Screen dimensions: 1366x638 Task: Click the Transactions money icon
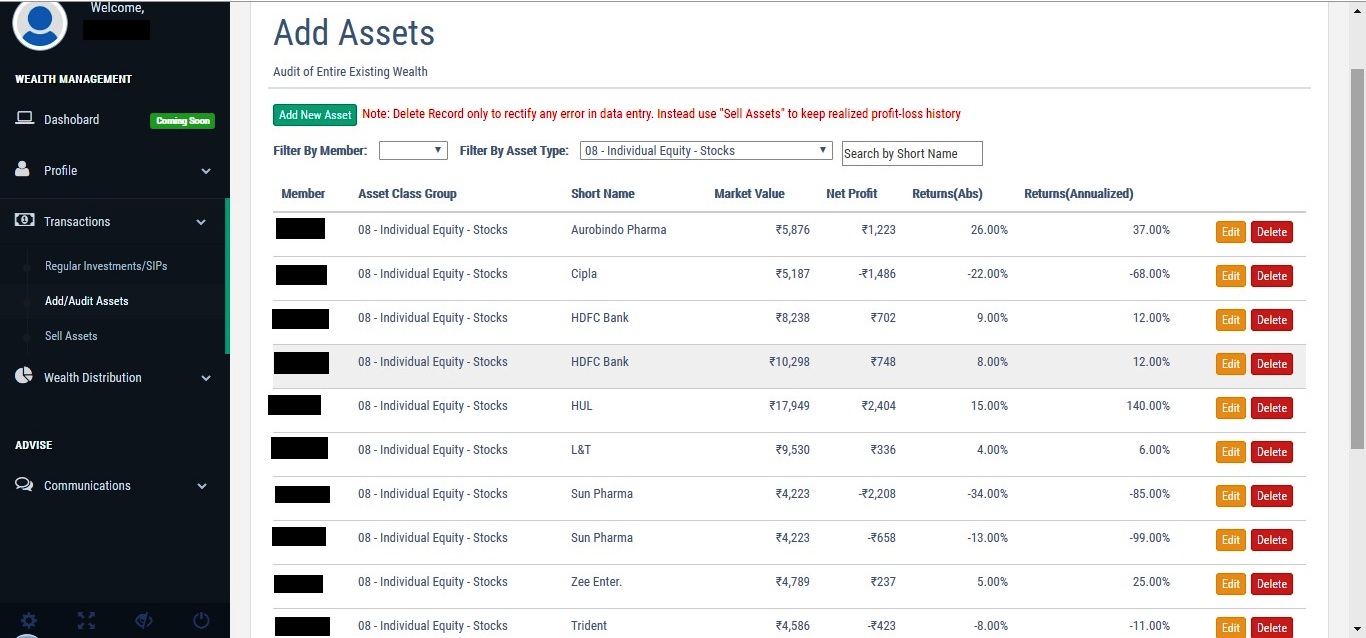[x=24, y=220]
